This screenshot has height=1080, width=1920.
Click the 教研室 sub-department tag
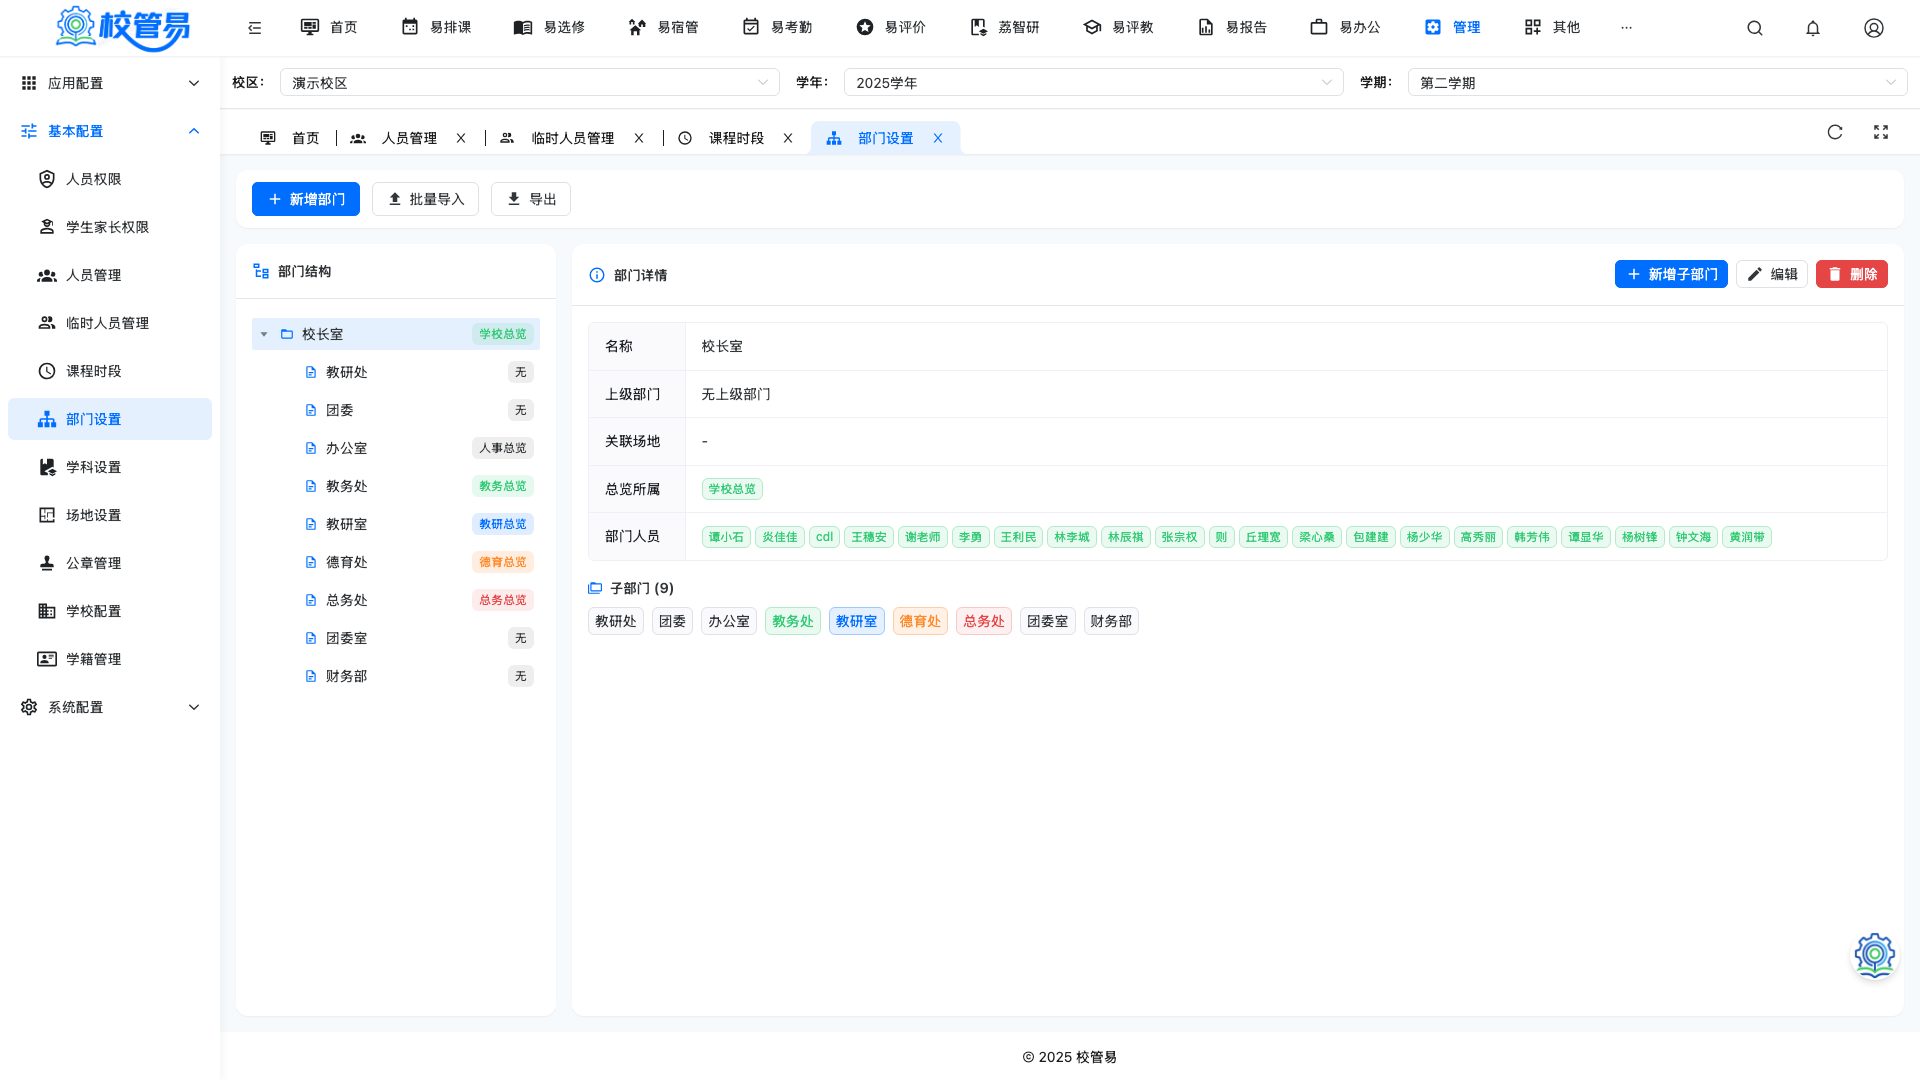click(856, 621)
